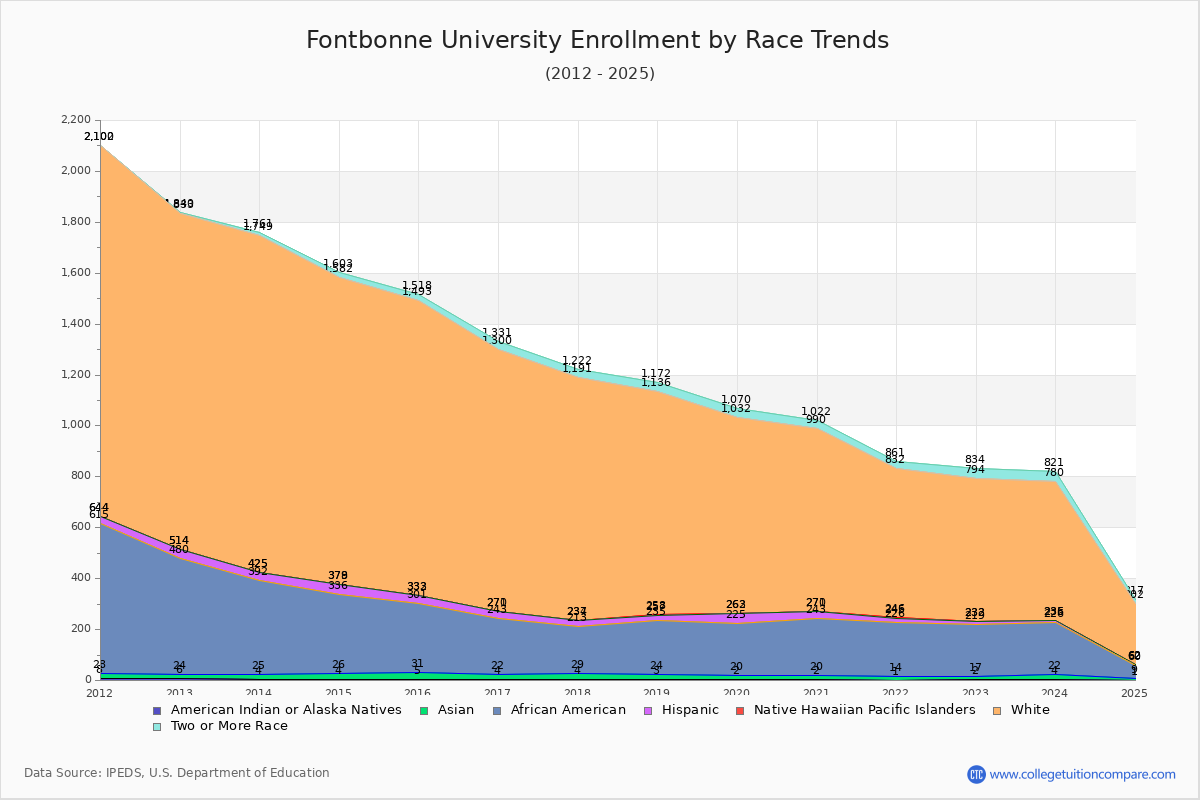Click the 1,331 data label for 2017
The height and width of the screenshot is (800, 1200).
pyautogui.click(x=497, y=333)
